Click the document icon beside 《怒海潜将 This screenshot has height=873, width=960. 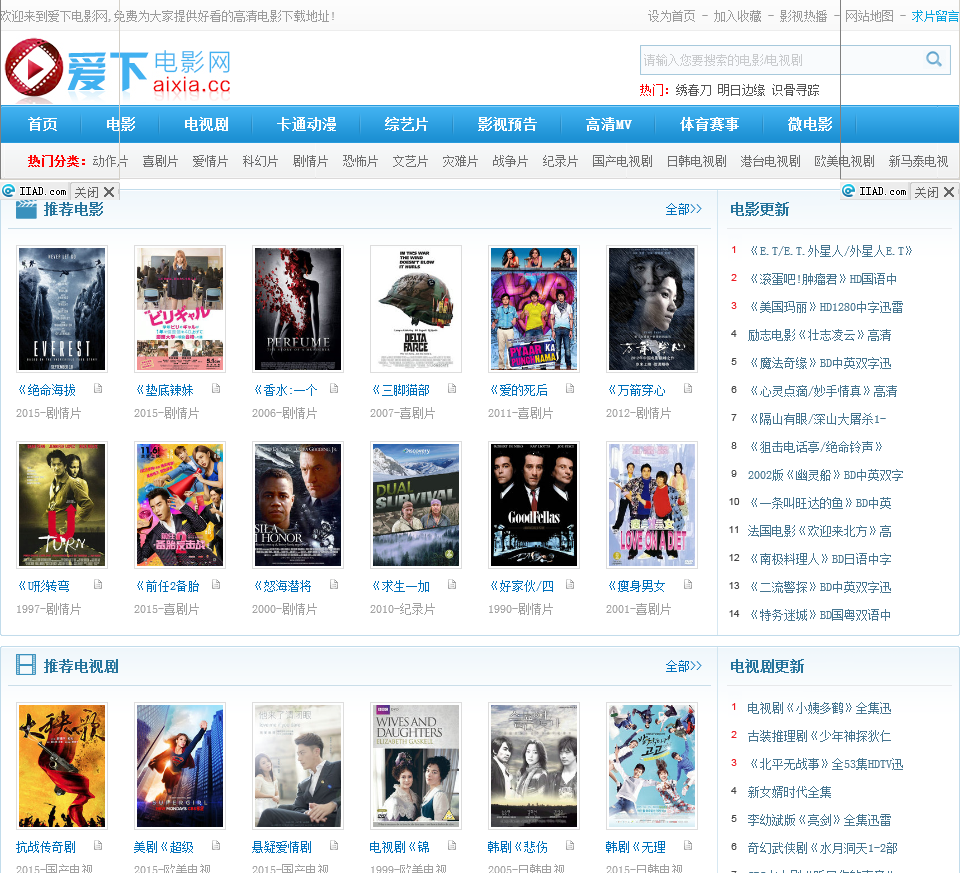coord(334,584)
